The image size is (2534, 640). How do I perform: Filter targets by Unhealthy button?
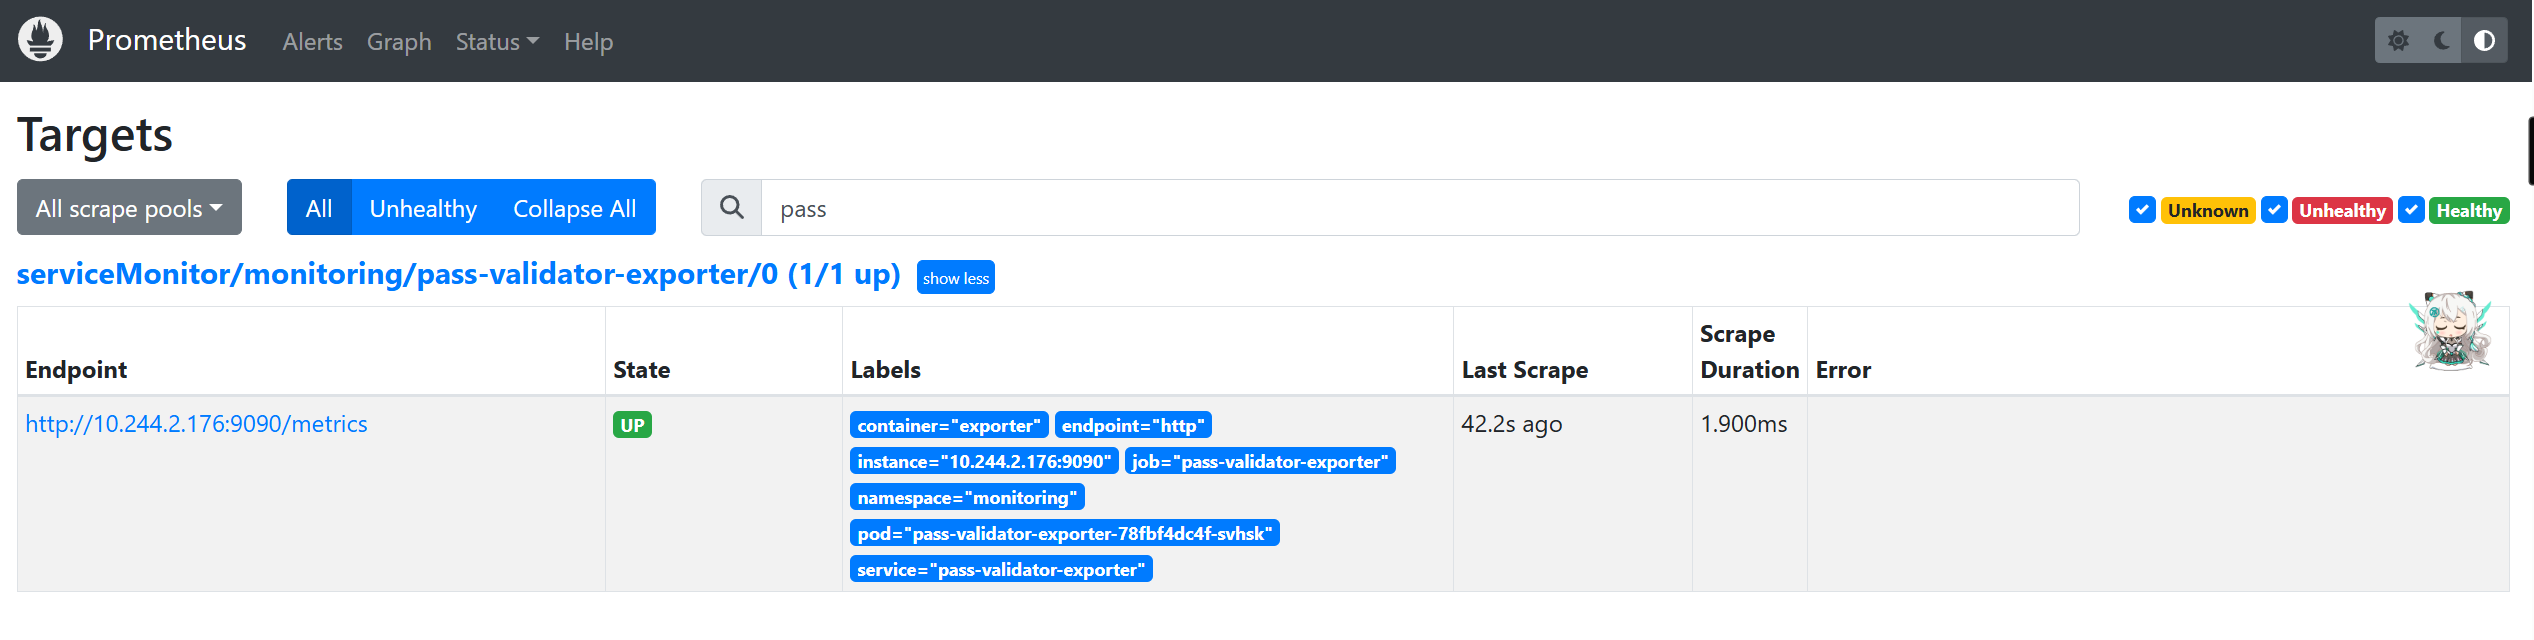coord(423,208)
